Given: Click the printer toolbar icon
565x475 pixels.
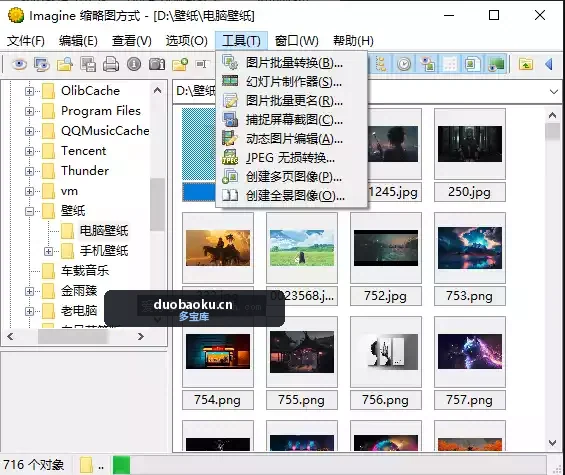Looking at the screenshot, I should (x=111, y=65).
